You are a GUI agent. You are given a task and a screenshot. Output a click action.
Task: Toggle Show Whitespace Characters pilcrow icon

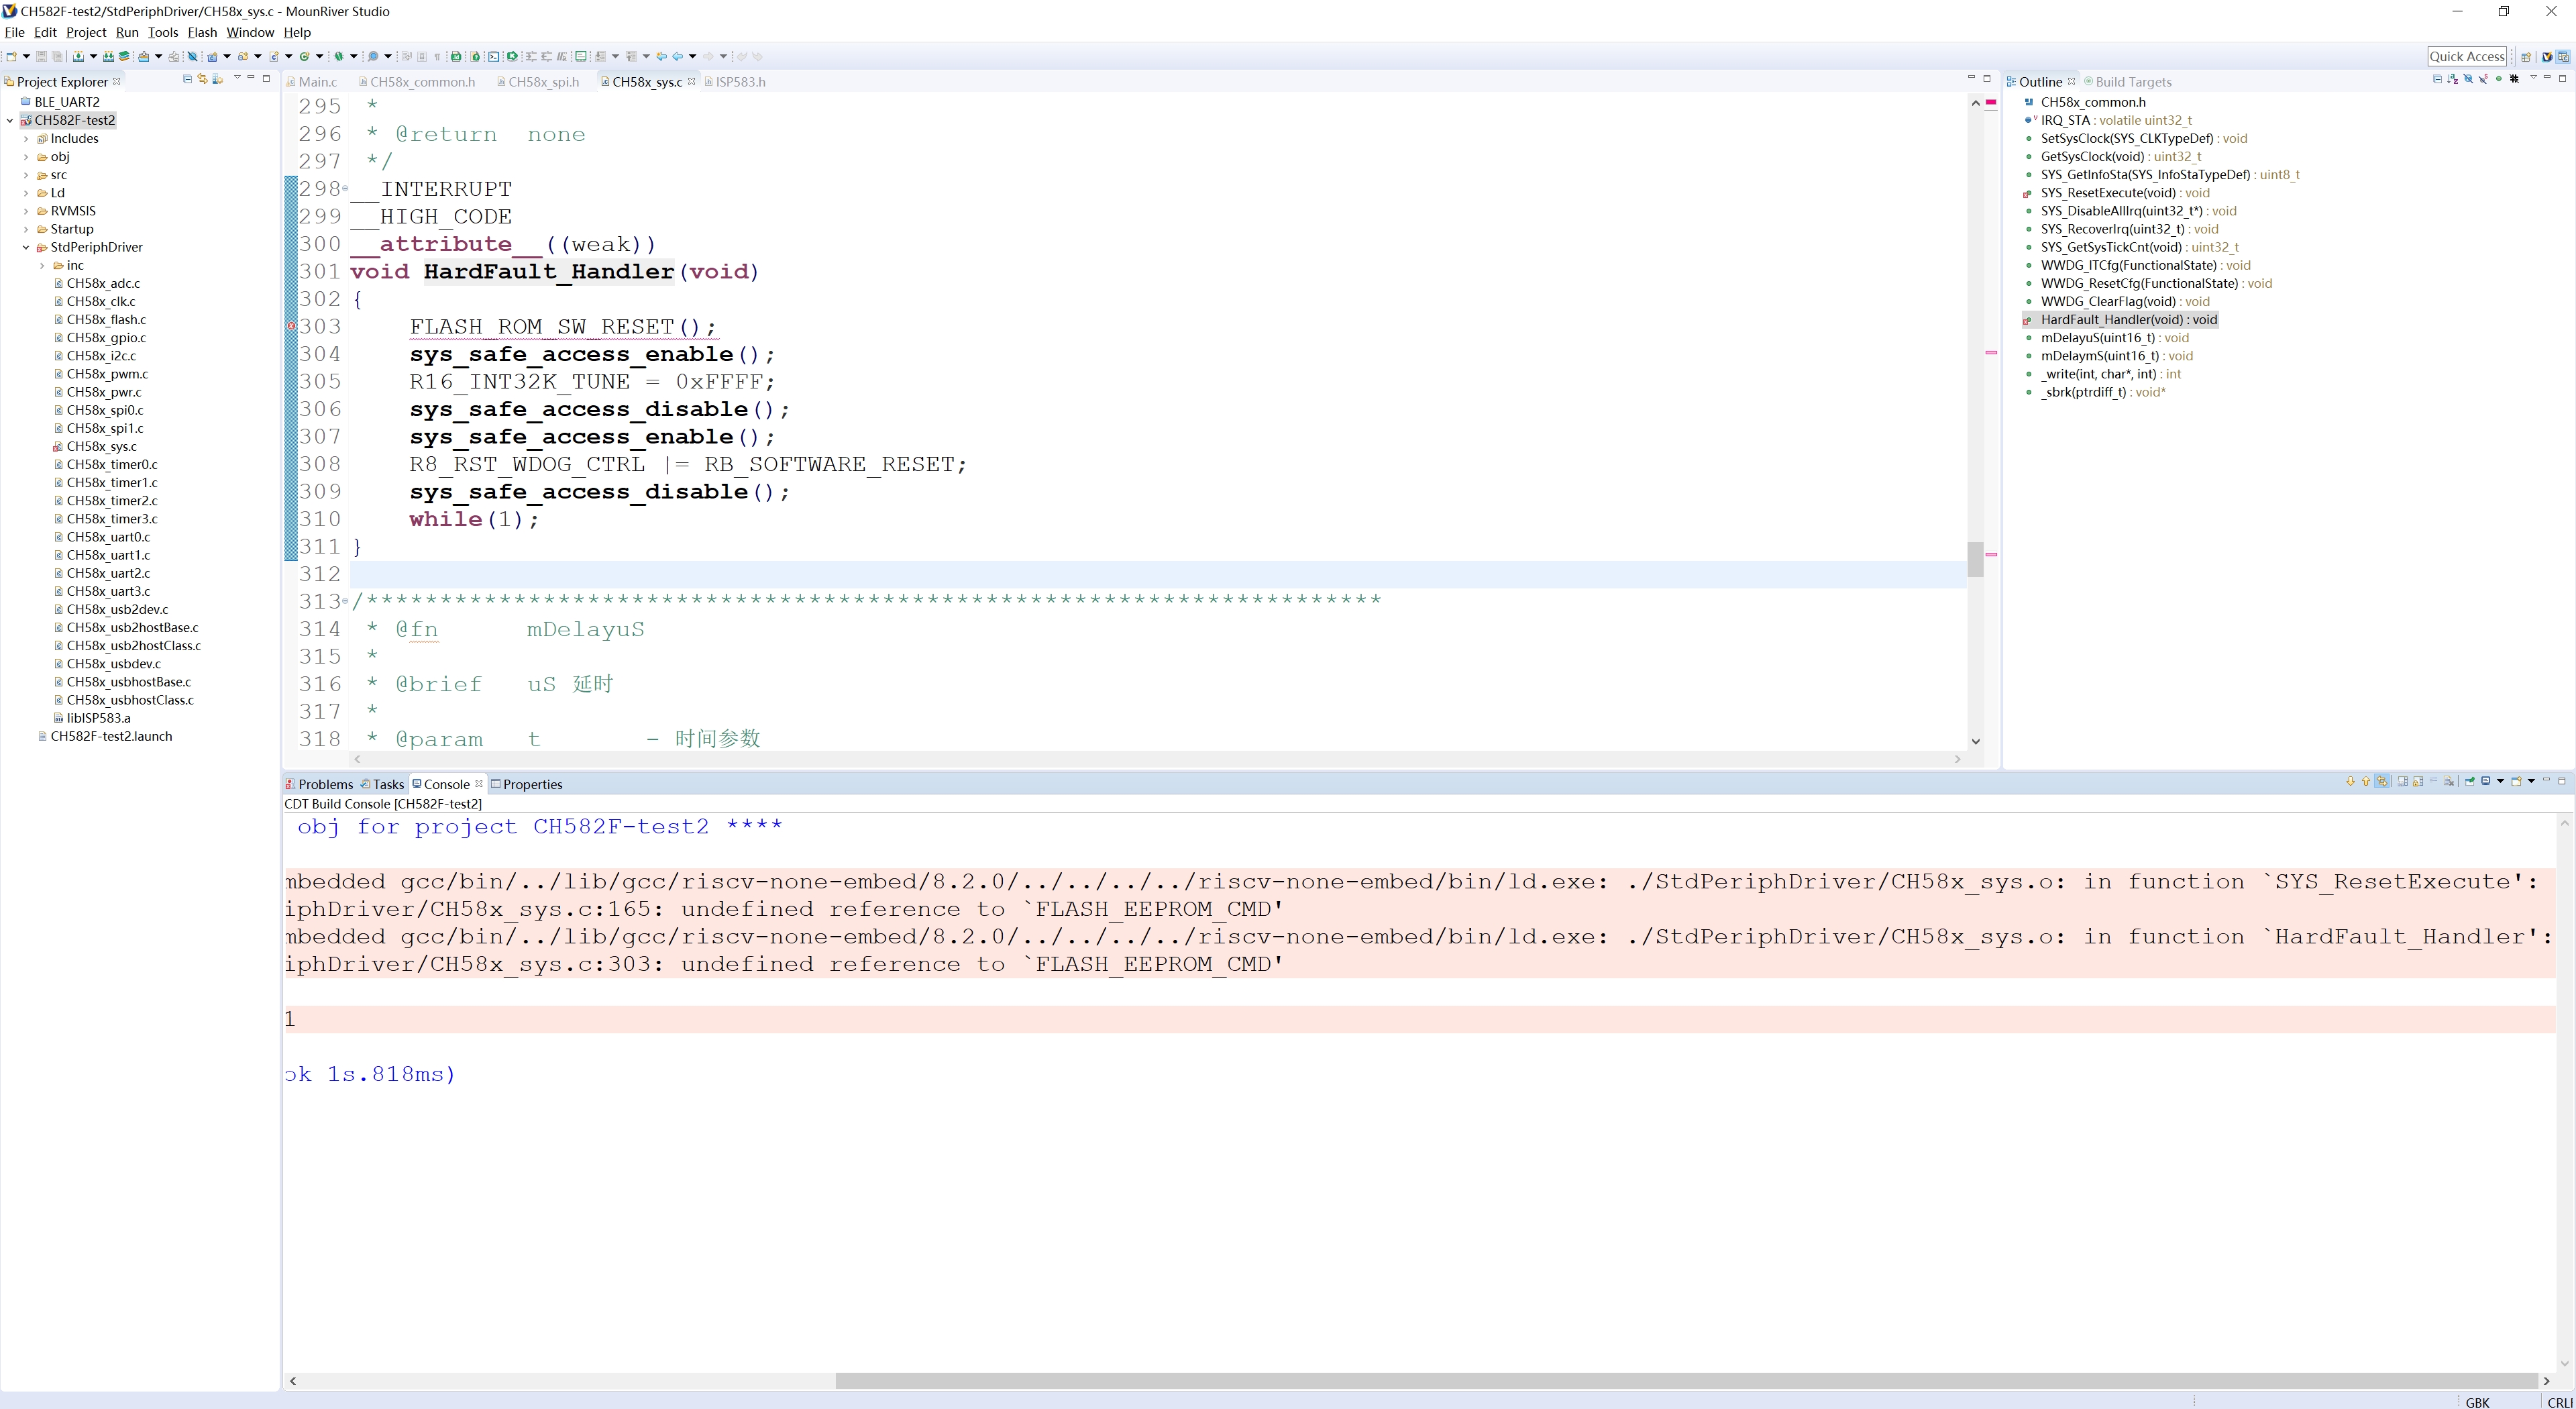click(x=437, y=57)
